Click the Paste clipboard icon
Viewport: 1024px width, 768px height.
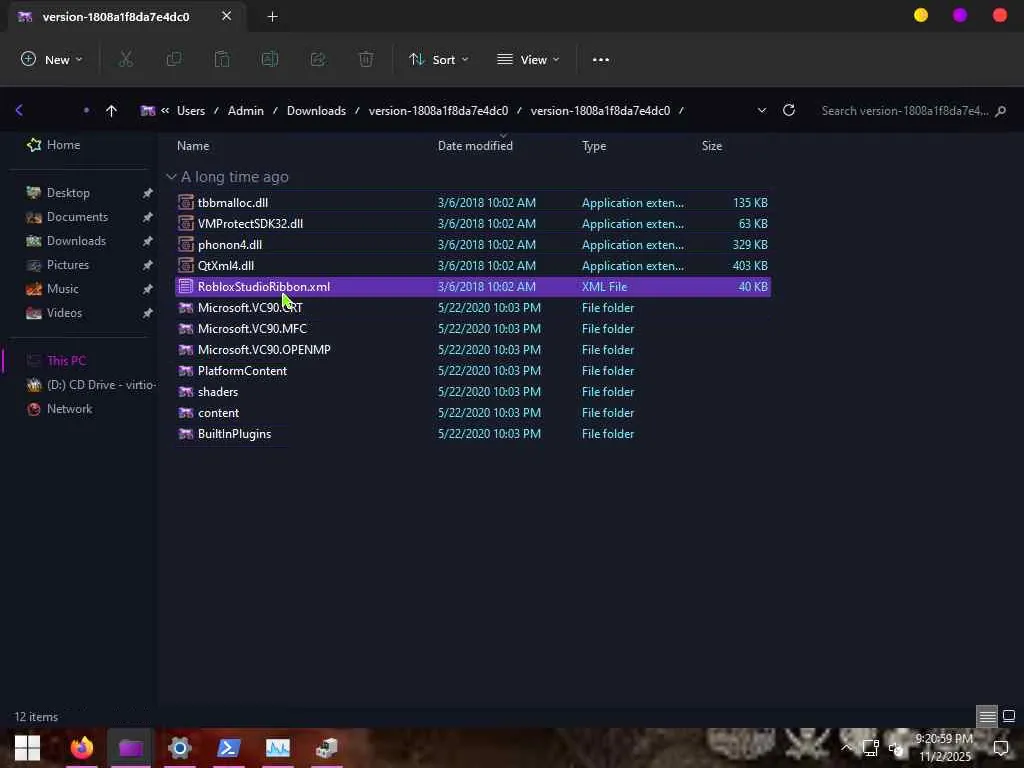[222, 59]
